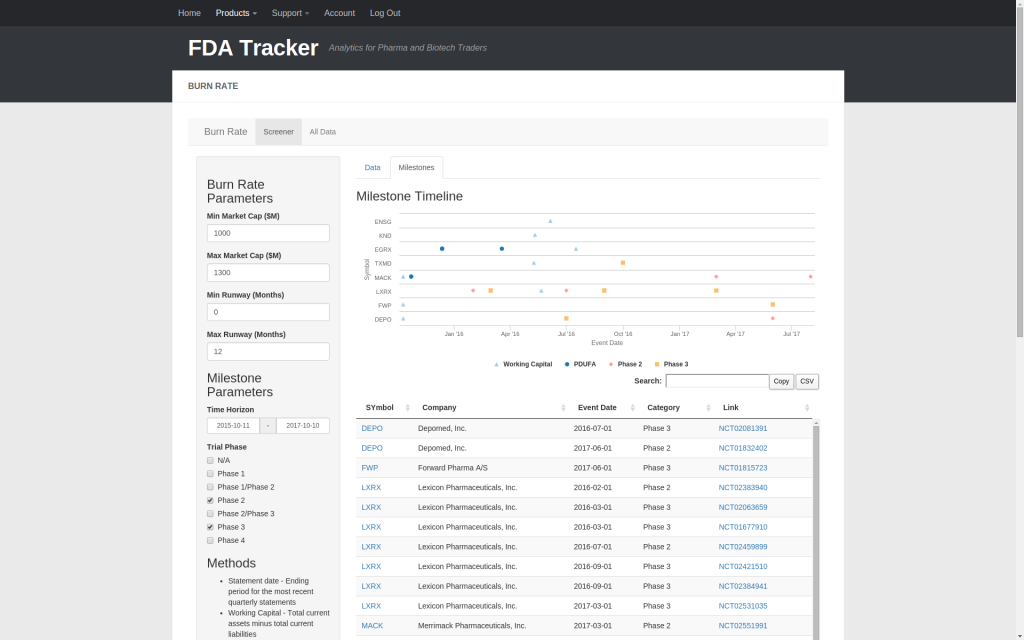The height and width of the screenshot is (640, 1024).
Task: Enable the Phase 1/Phase 2 checkbox
Action: click(210, 487)
